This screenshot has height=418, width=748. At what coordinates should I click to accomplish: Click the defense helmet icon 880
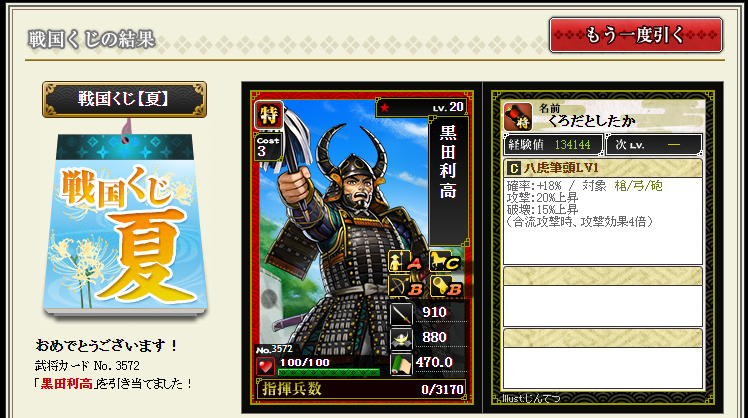coord(401,339)
